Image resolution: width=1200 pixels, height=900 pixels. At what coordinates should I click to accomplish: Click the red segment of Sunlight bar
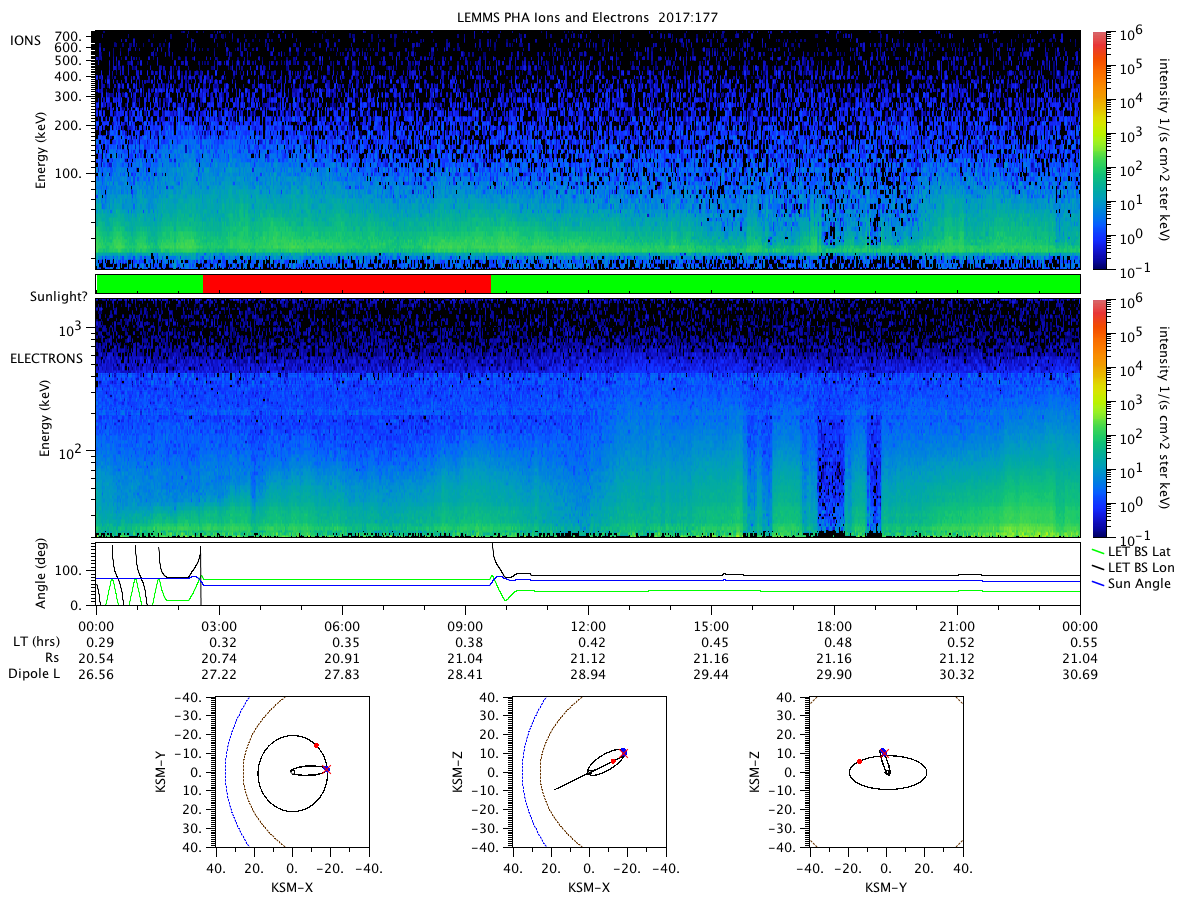(347, 284)
